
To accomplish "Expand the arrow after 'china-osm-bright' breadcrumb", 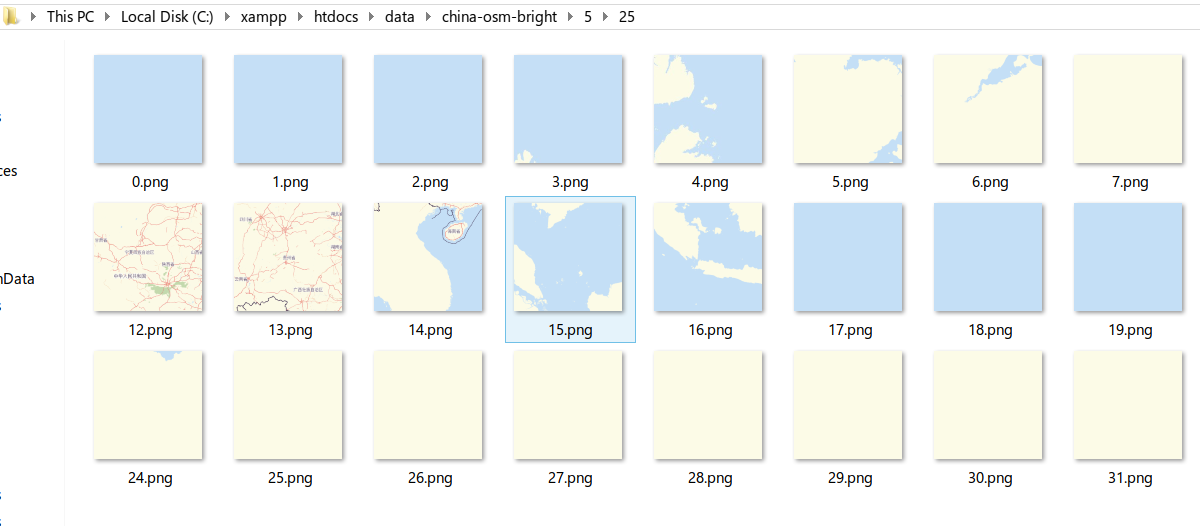I will [571, 17].
